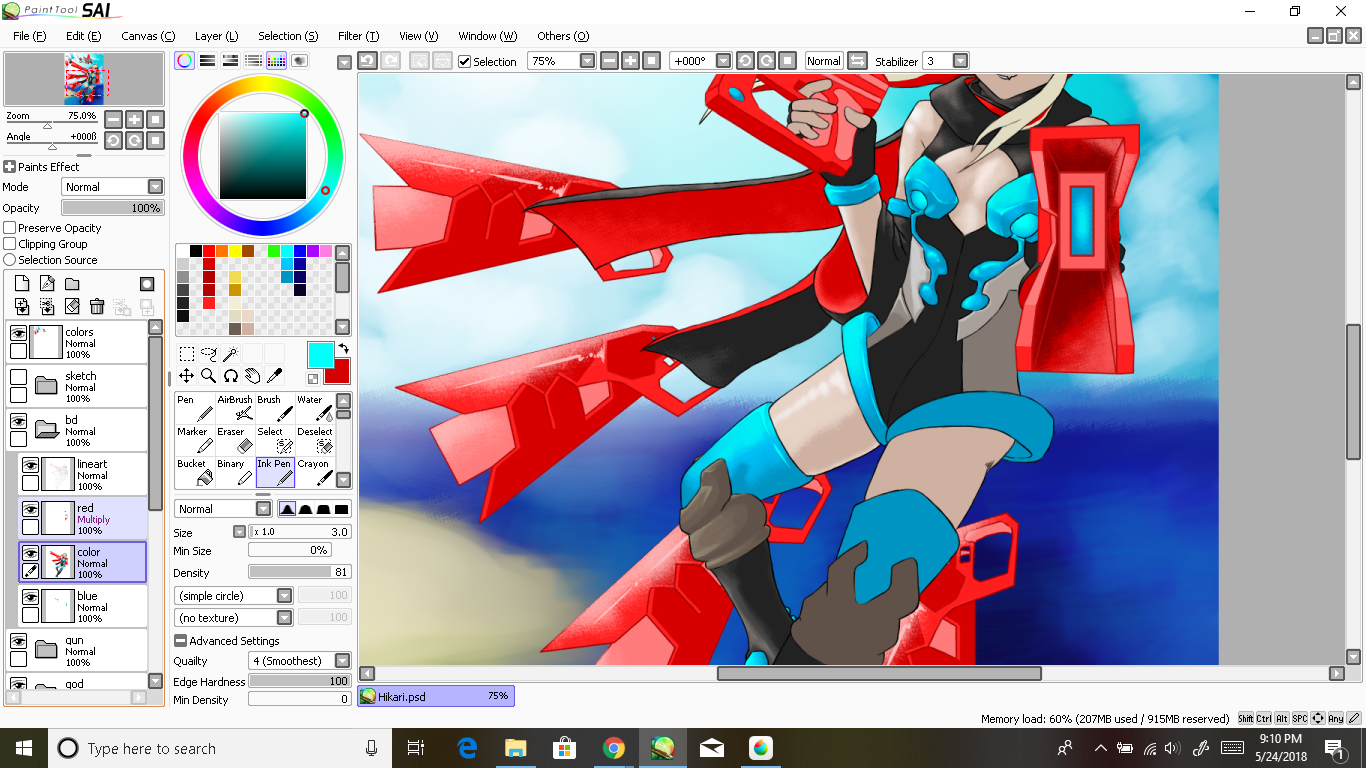
Task: Open the 75% zoom dropdown
Action: [x=587, y=61]
